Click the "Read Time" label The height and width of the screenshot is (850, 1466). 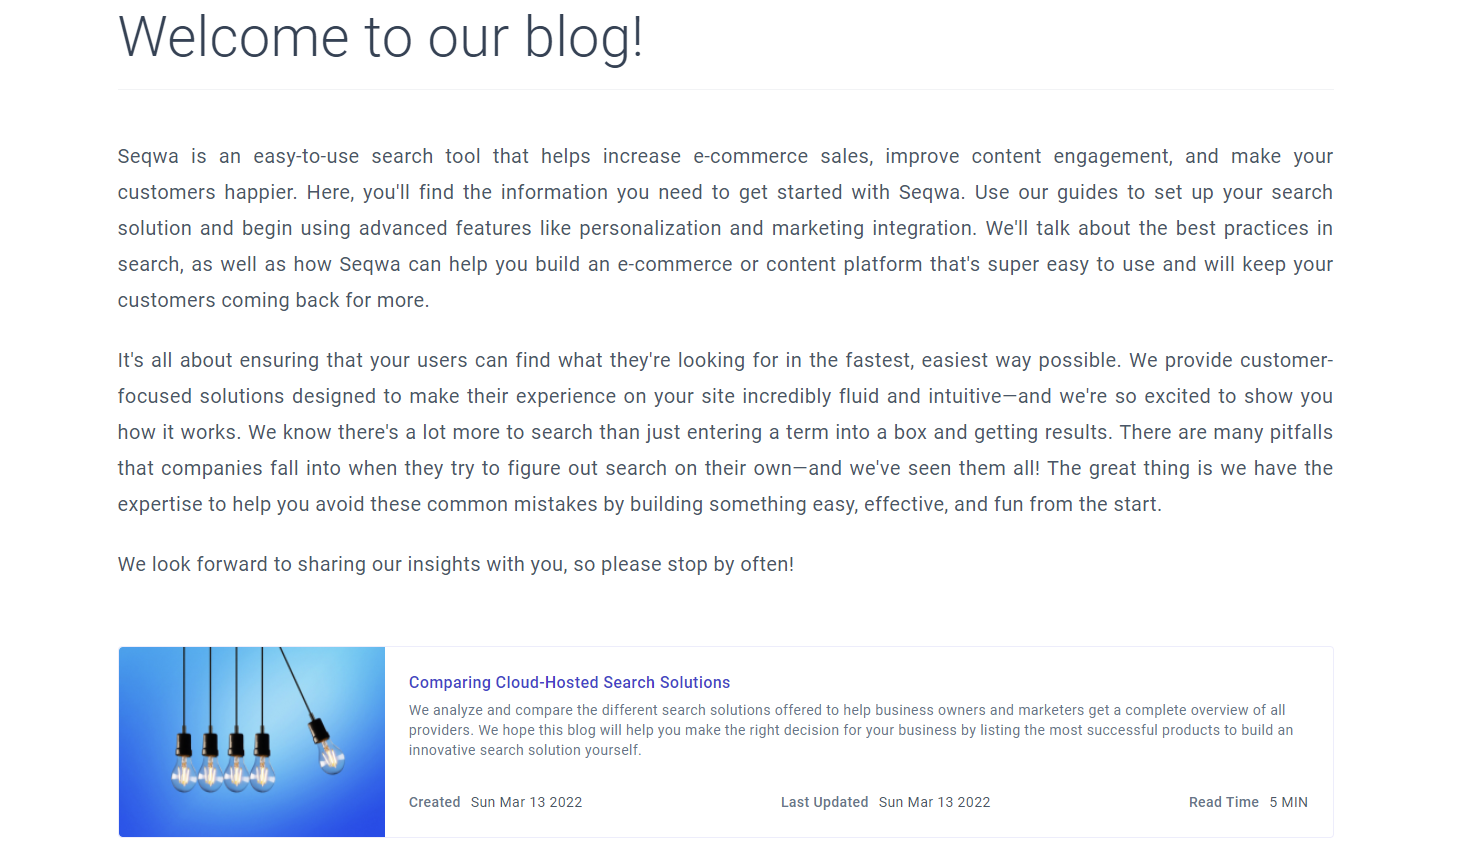[x=1223, y=802]
